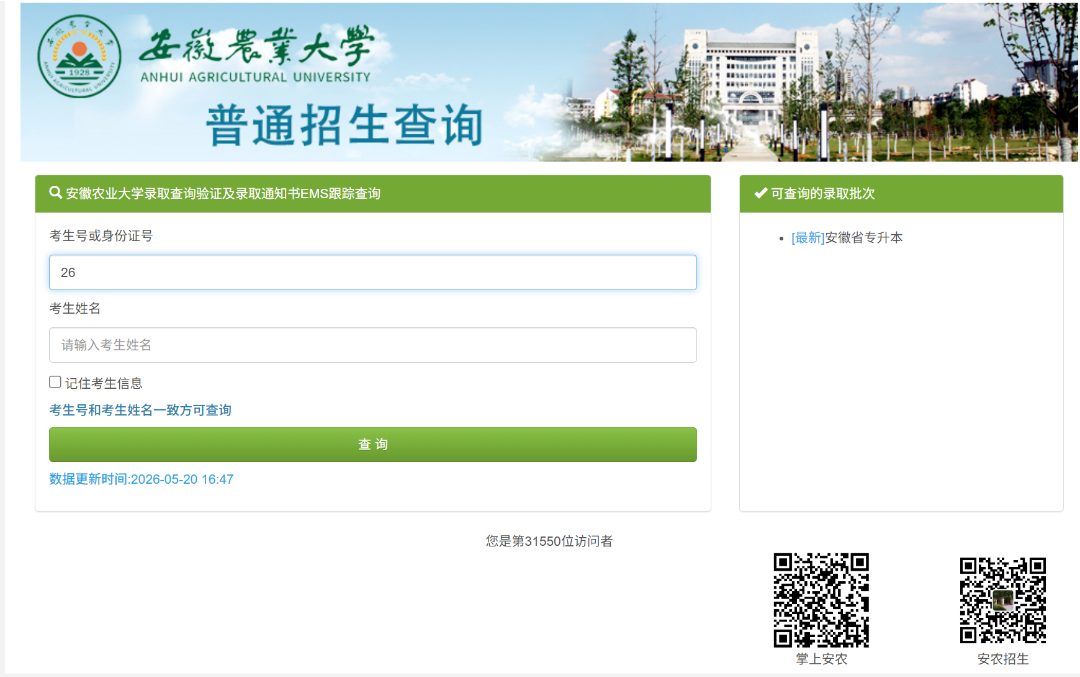Click the 考生姓名 field label
1080x677 pixels.
coord(75,308)
